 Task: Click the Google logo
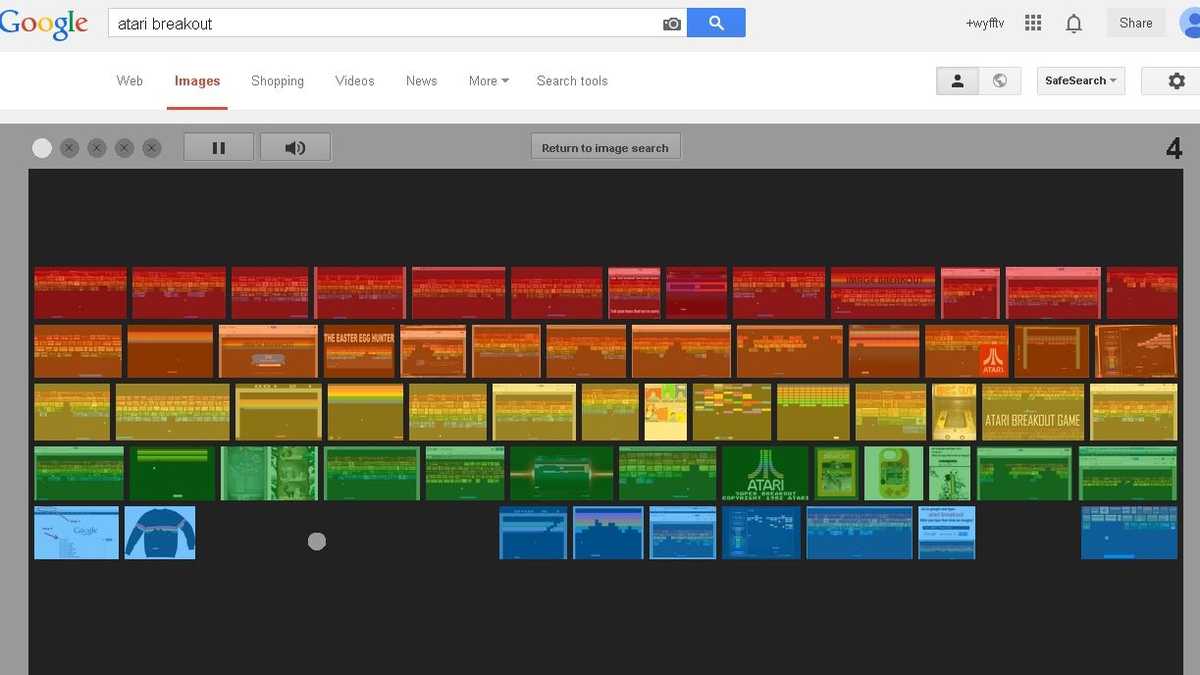click(45, 22)
